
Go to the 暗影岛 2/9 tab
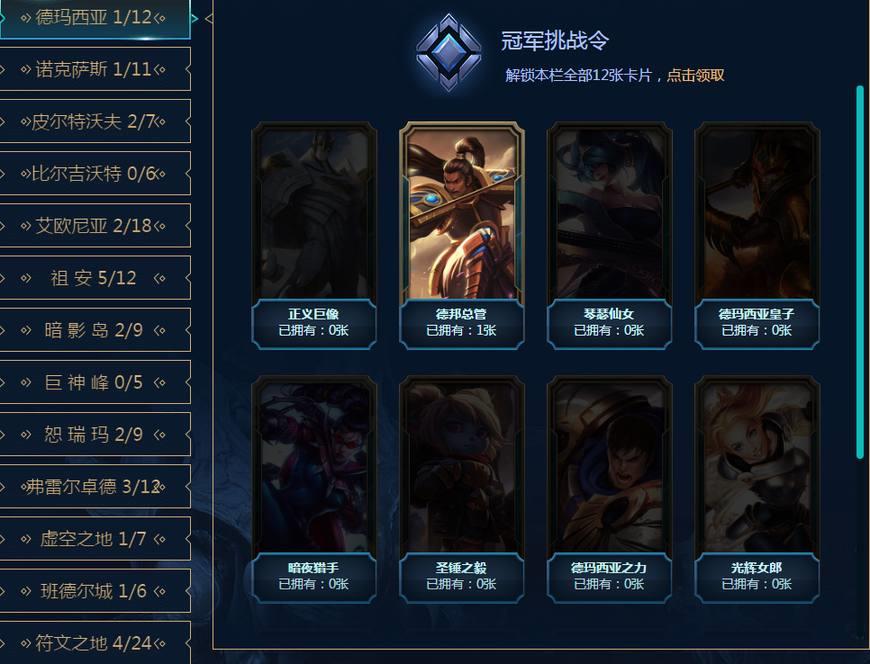93,330
